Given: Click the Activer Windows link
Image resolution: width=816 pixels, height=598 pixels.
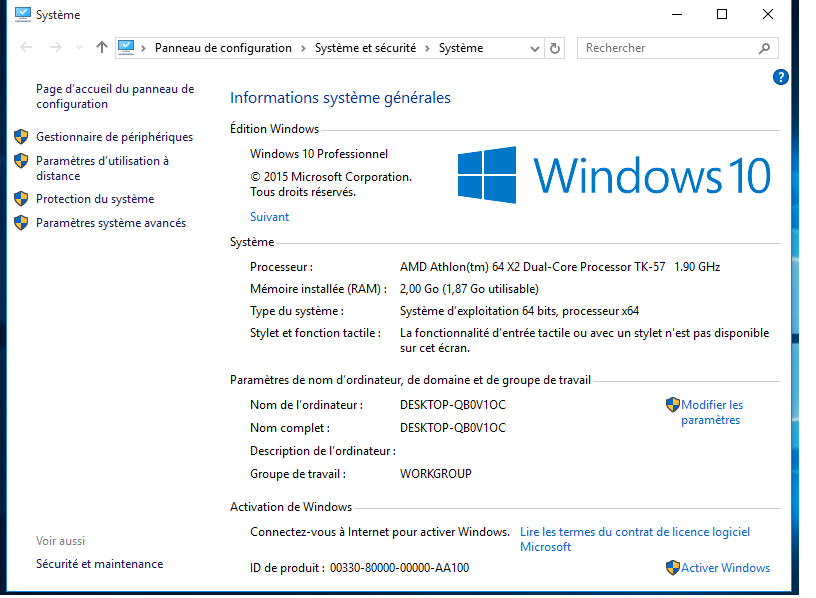Looking at the screenshot, I should pyautogui.click(x=725, y=568).
